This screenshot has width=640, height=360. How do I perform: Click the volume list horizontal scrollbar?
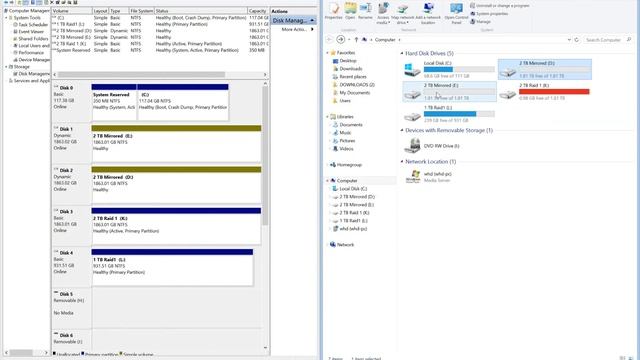(x=141, y=75)
